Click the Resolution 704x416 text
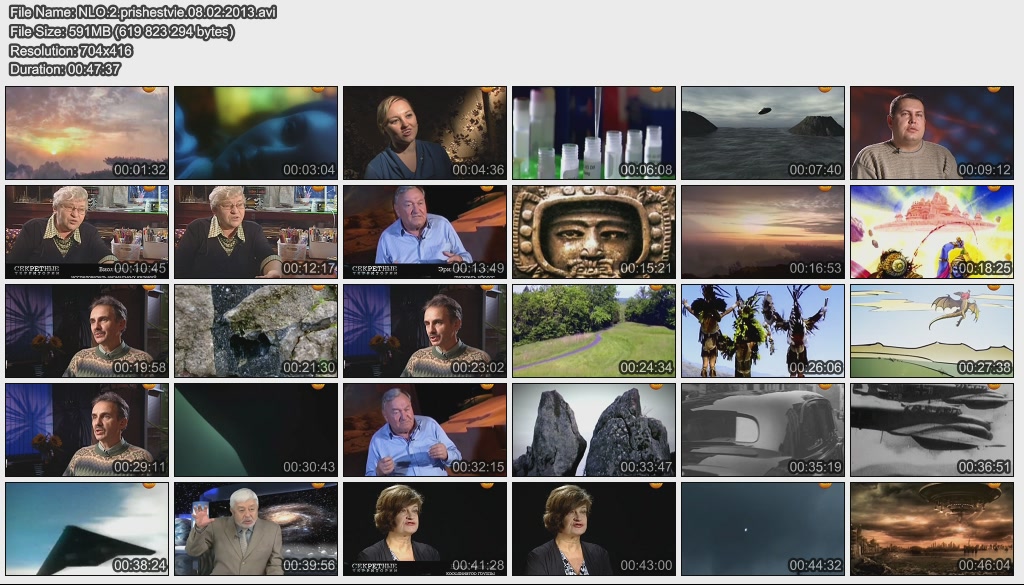The width and height of the screenshot is (1024, 585). tap(71, 50)
